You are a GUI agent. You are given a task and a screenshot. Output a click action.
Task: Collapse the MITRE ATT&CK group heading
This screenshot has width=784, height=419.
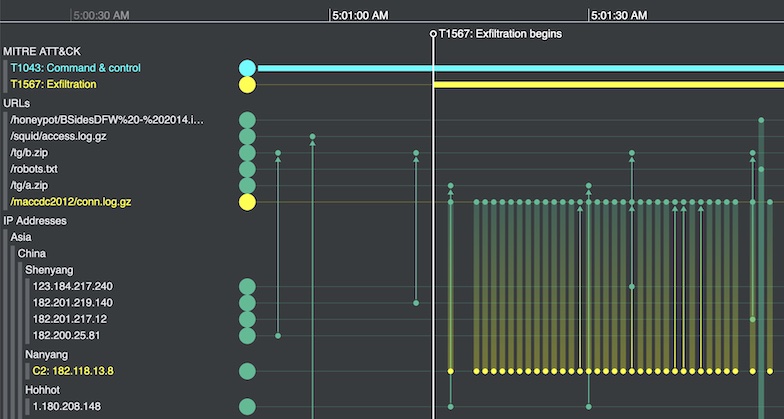pos(41,51)
